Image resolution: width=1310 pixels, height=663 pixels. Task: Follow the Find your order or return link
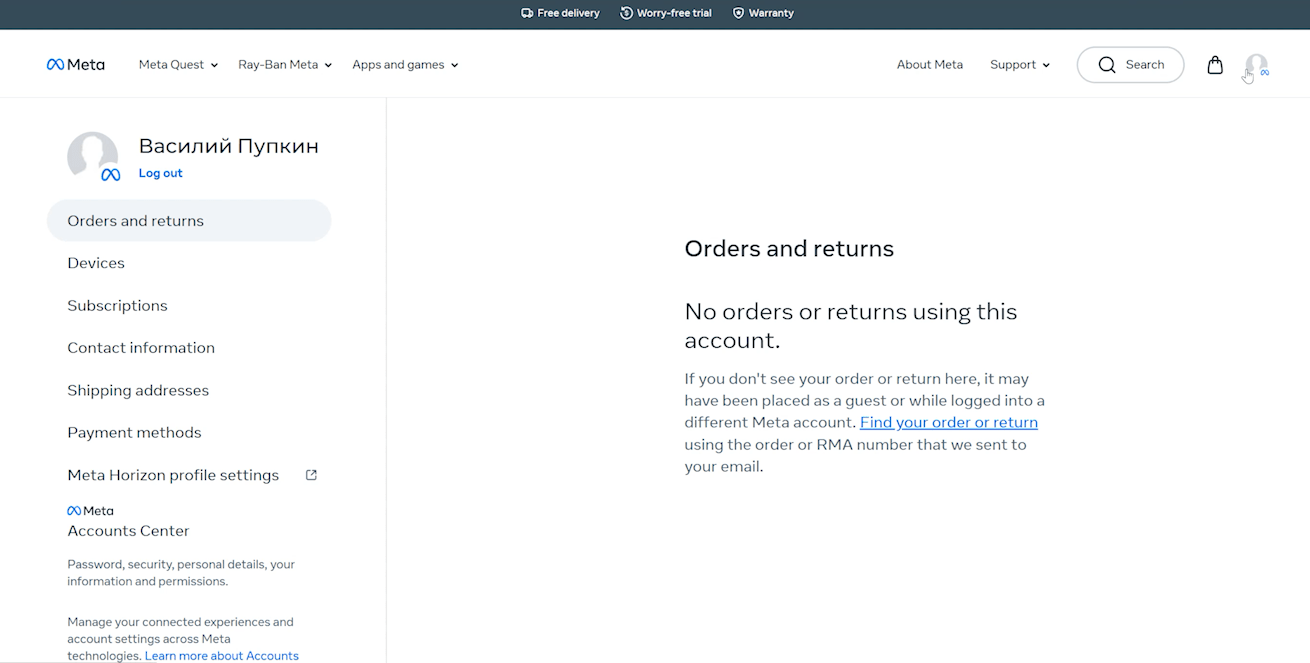click(948, 422)
